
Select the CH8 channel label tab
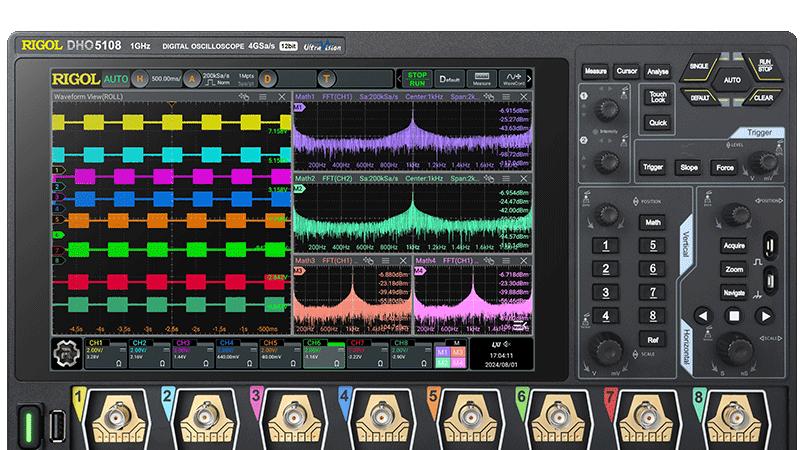coord(402,343)
